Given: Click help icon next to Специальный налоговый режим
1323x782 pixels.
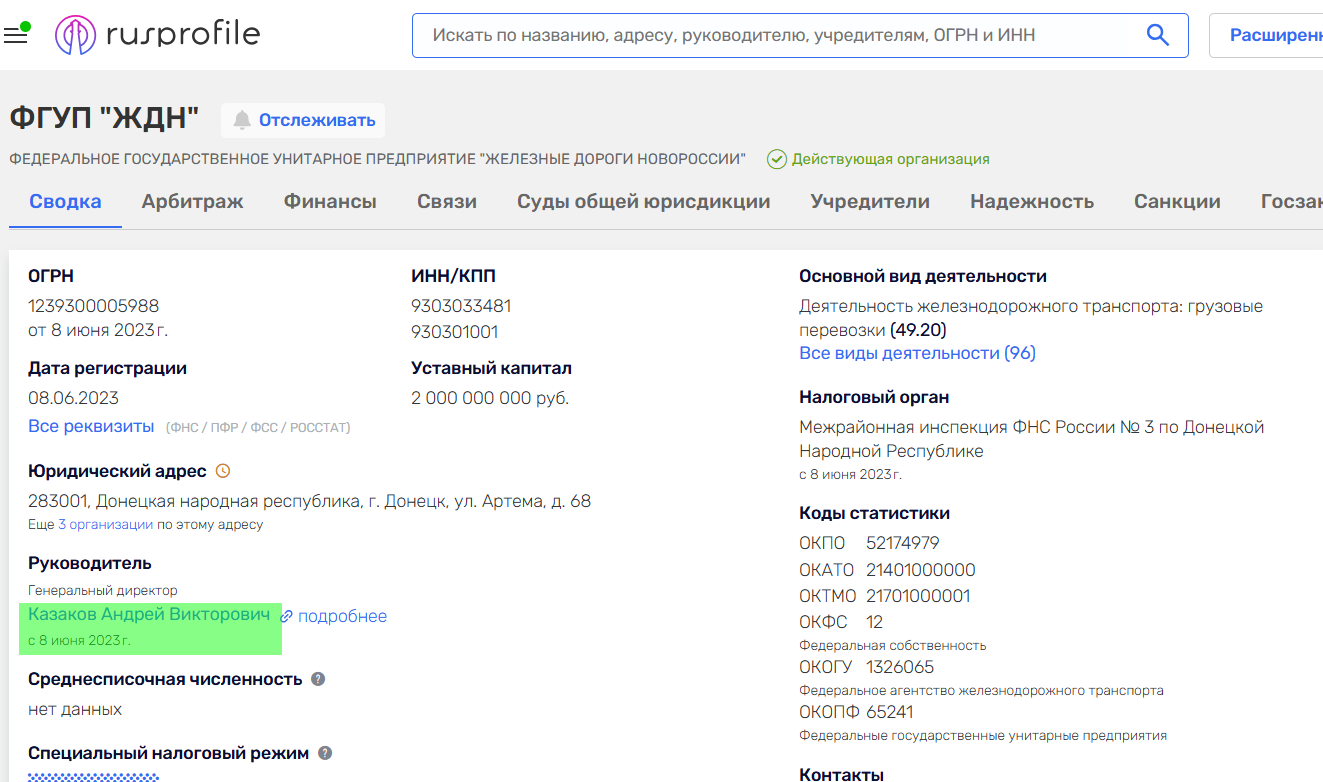Looking at the screenshot, I should coord(324,753).
